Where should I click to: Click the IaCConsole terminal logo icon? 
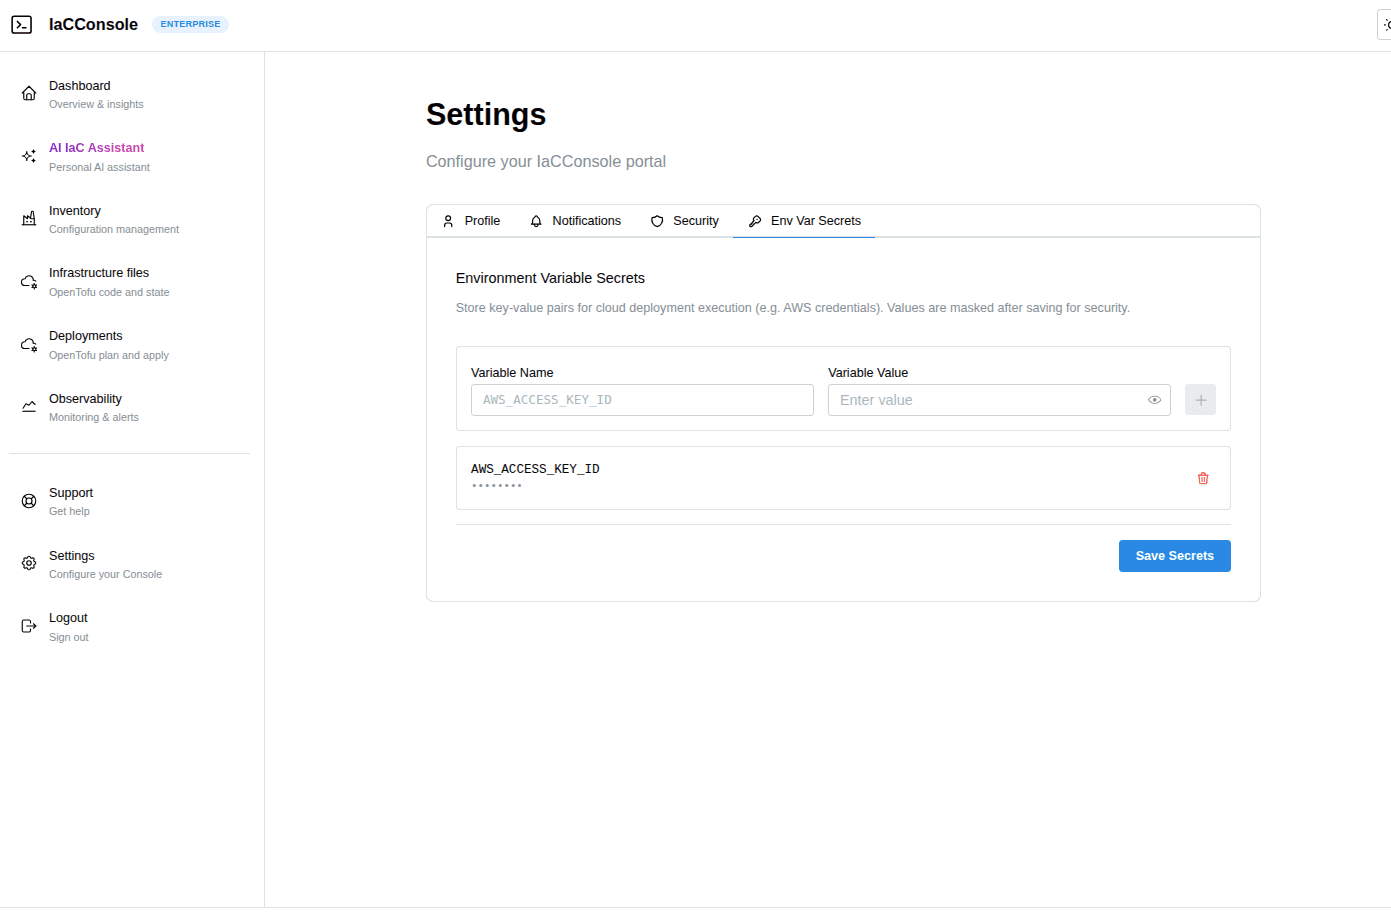(x=22, y=25)
